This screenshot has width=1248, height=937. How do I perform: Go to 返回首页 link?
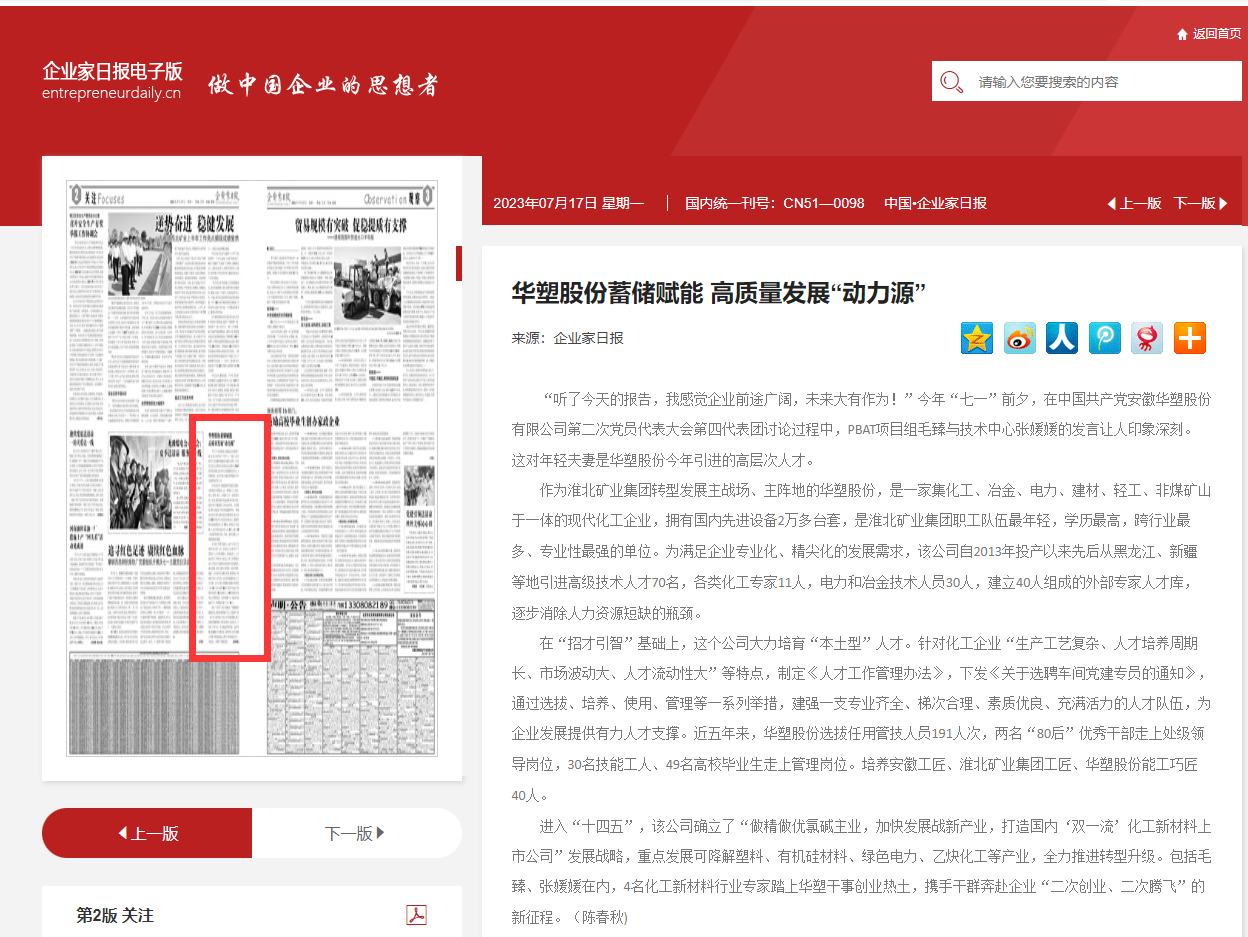(x=1216, y=34)
